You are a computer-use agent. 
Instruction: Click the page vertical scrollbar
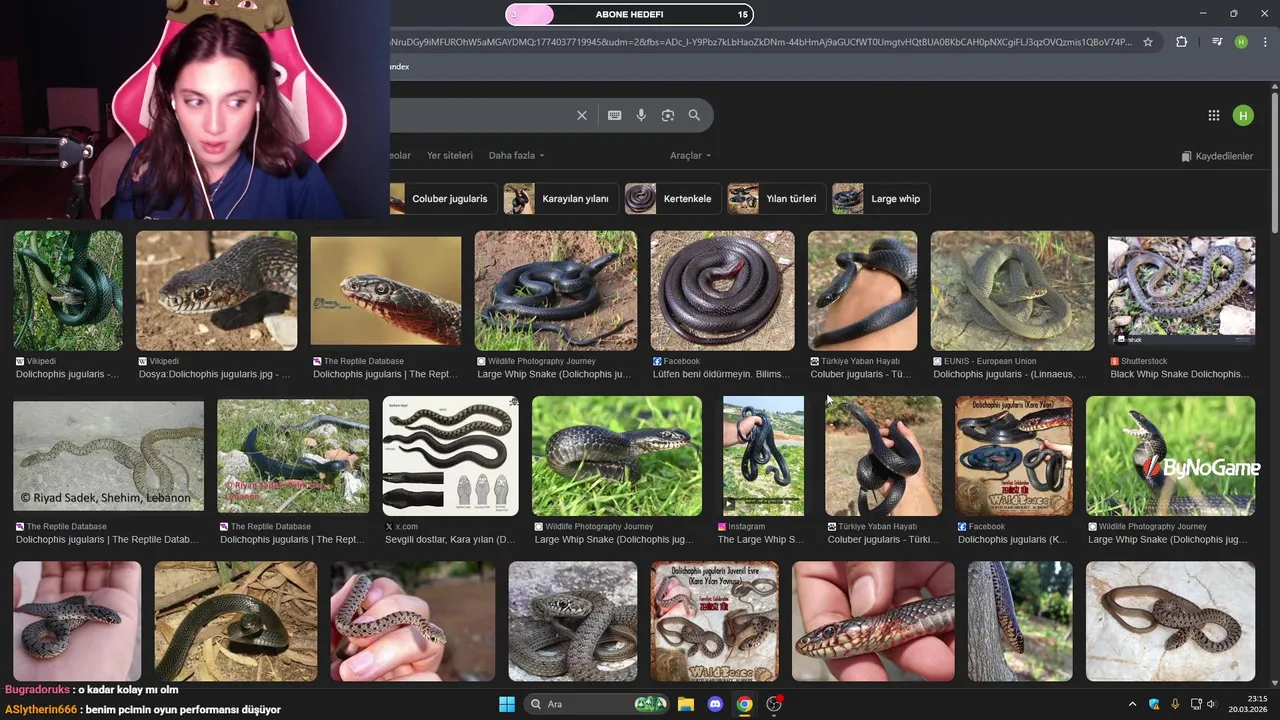1274,164
